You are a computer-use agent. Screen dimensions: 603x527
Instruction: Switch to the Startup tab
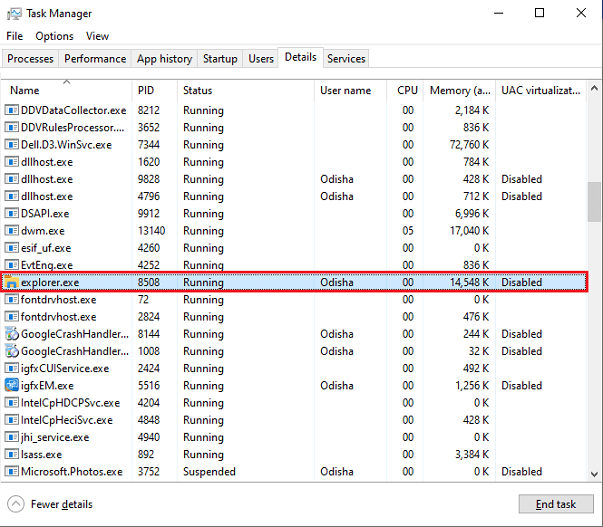tap(220, 58)
